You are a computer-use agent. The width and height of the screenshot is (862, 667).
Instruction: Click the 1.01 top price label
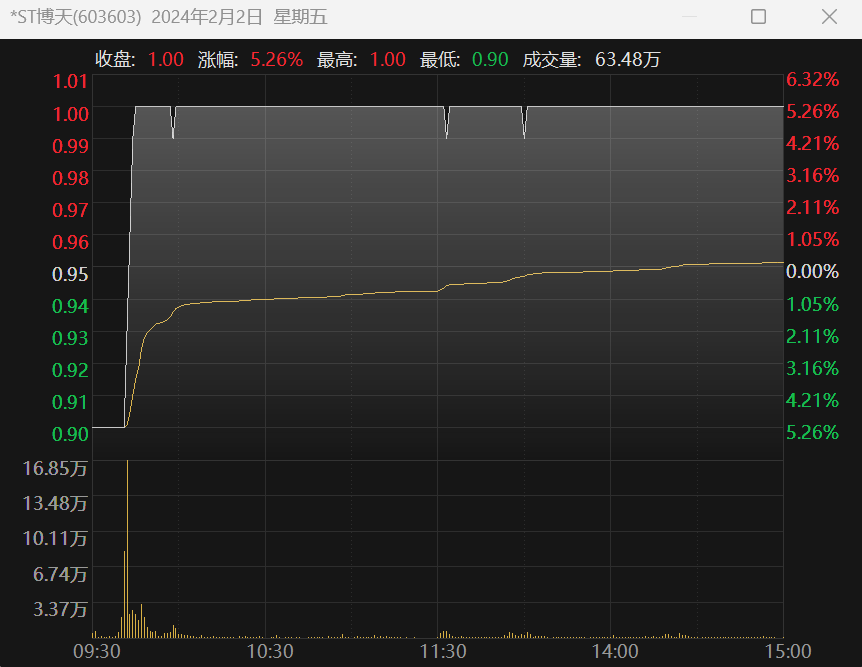pos(70,81)
